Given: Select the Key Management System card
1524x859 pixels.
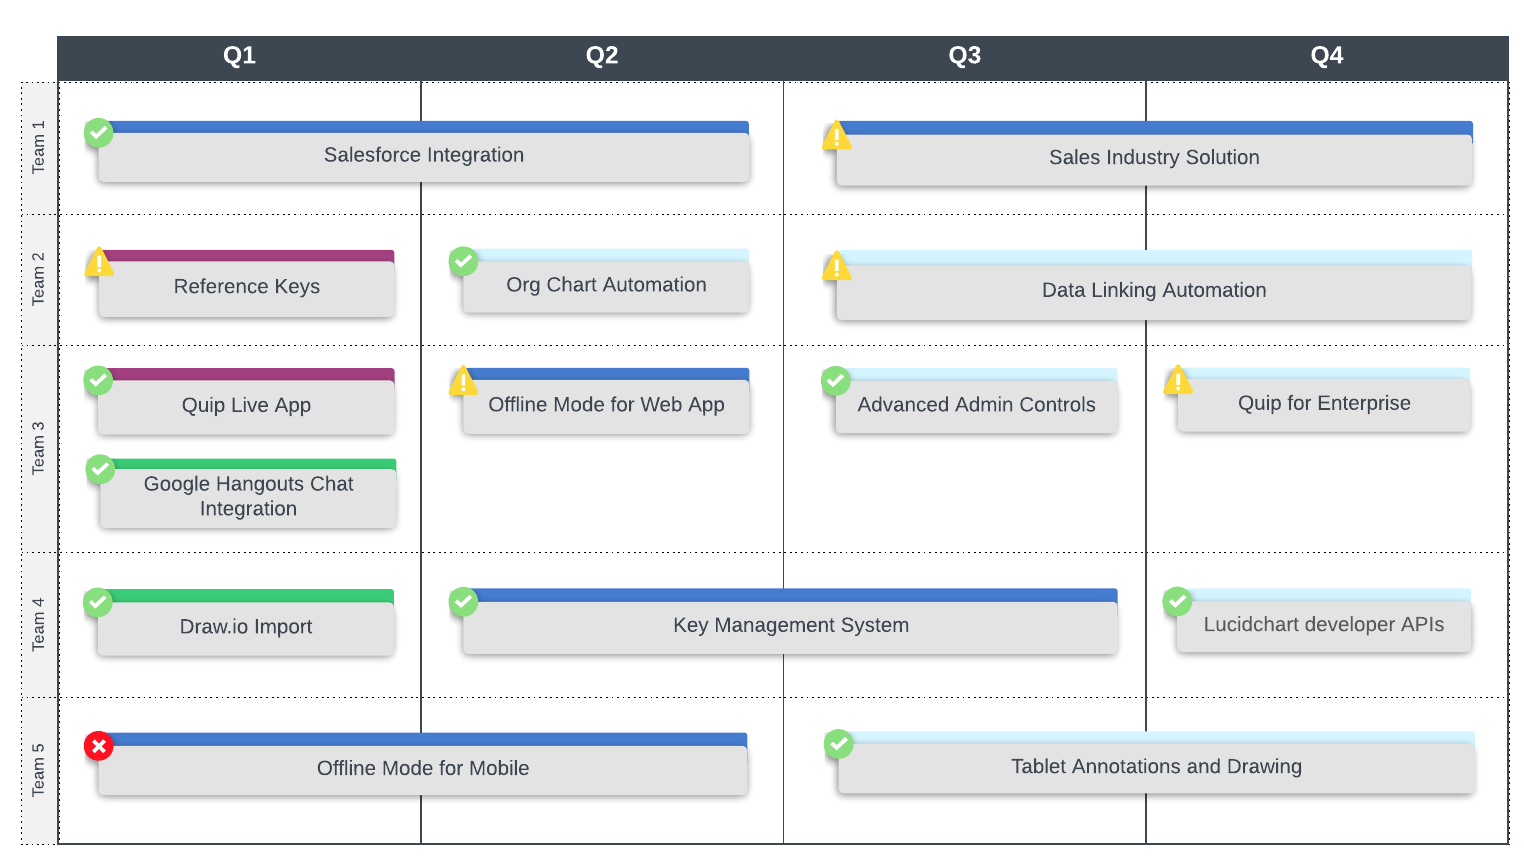Looking at the screenshot, I should click(x=790, y=626).
